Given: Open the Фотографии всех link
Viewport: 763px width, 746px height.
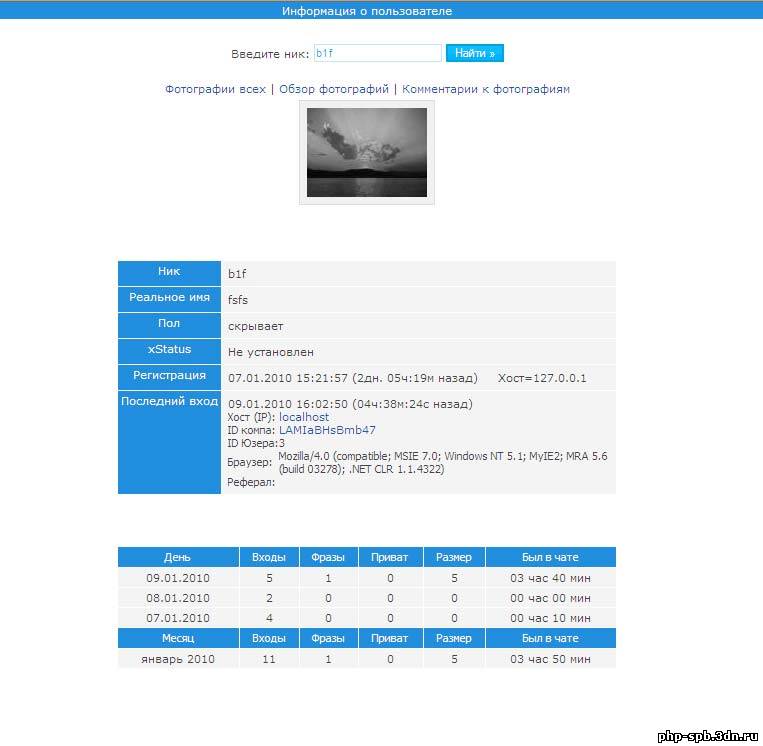Looking at the screenshot, I should pos(215,89).
